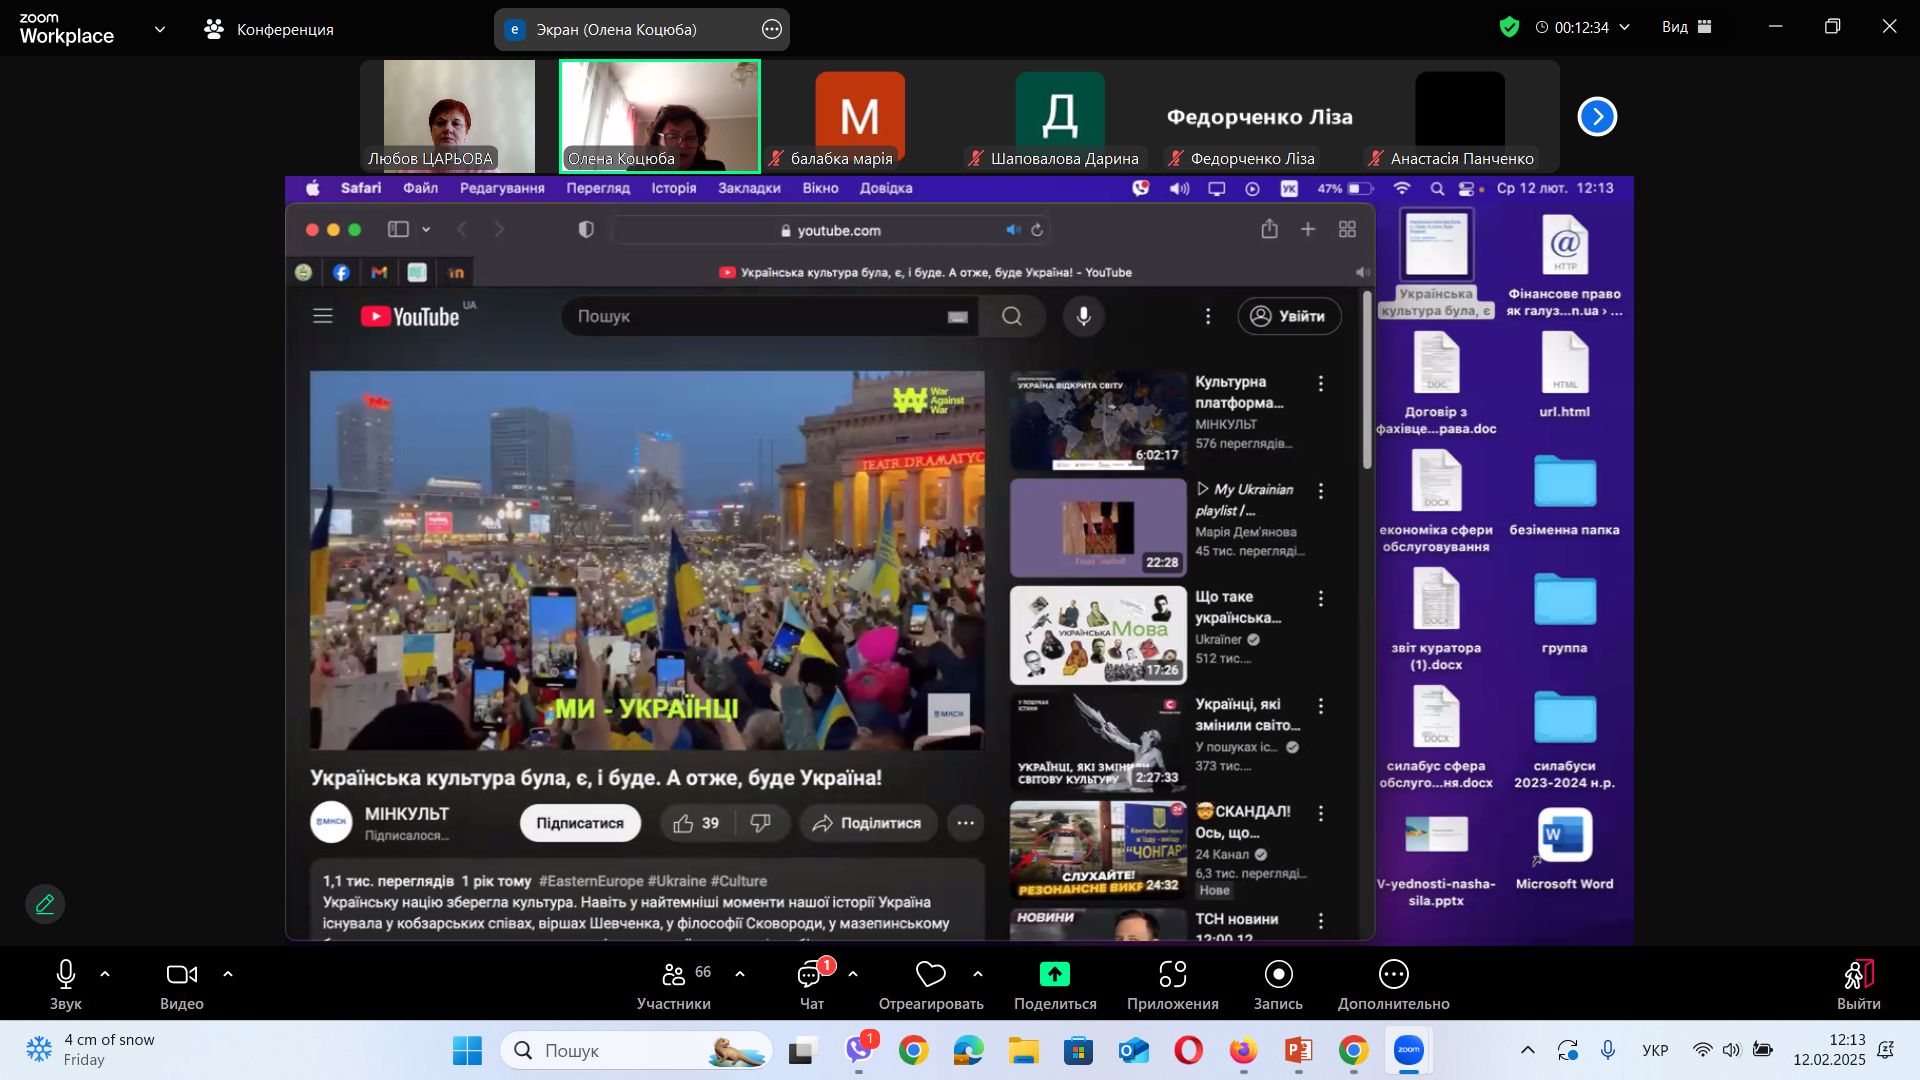1920x1080 pixels.
Task: Expand the meeting timer chevron
Action: (x=1625, y=27)
